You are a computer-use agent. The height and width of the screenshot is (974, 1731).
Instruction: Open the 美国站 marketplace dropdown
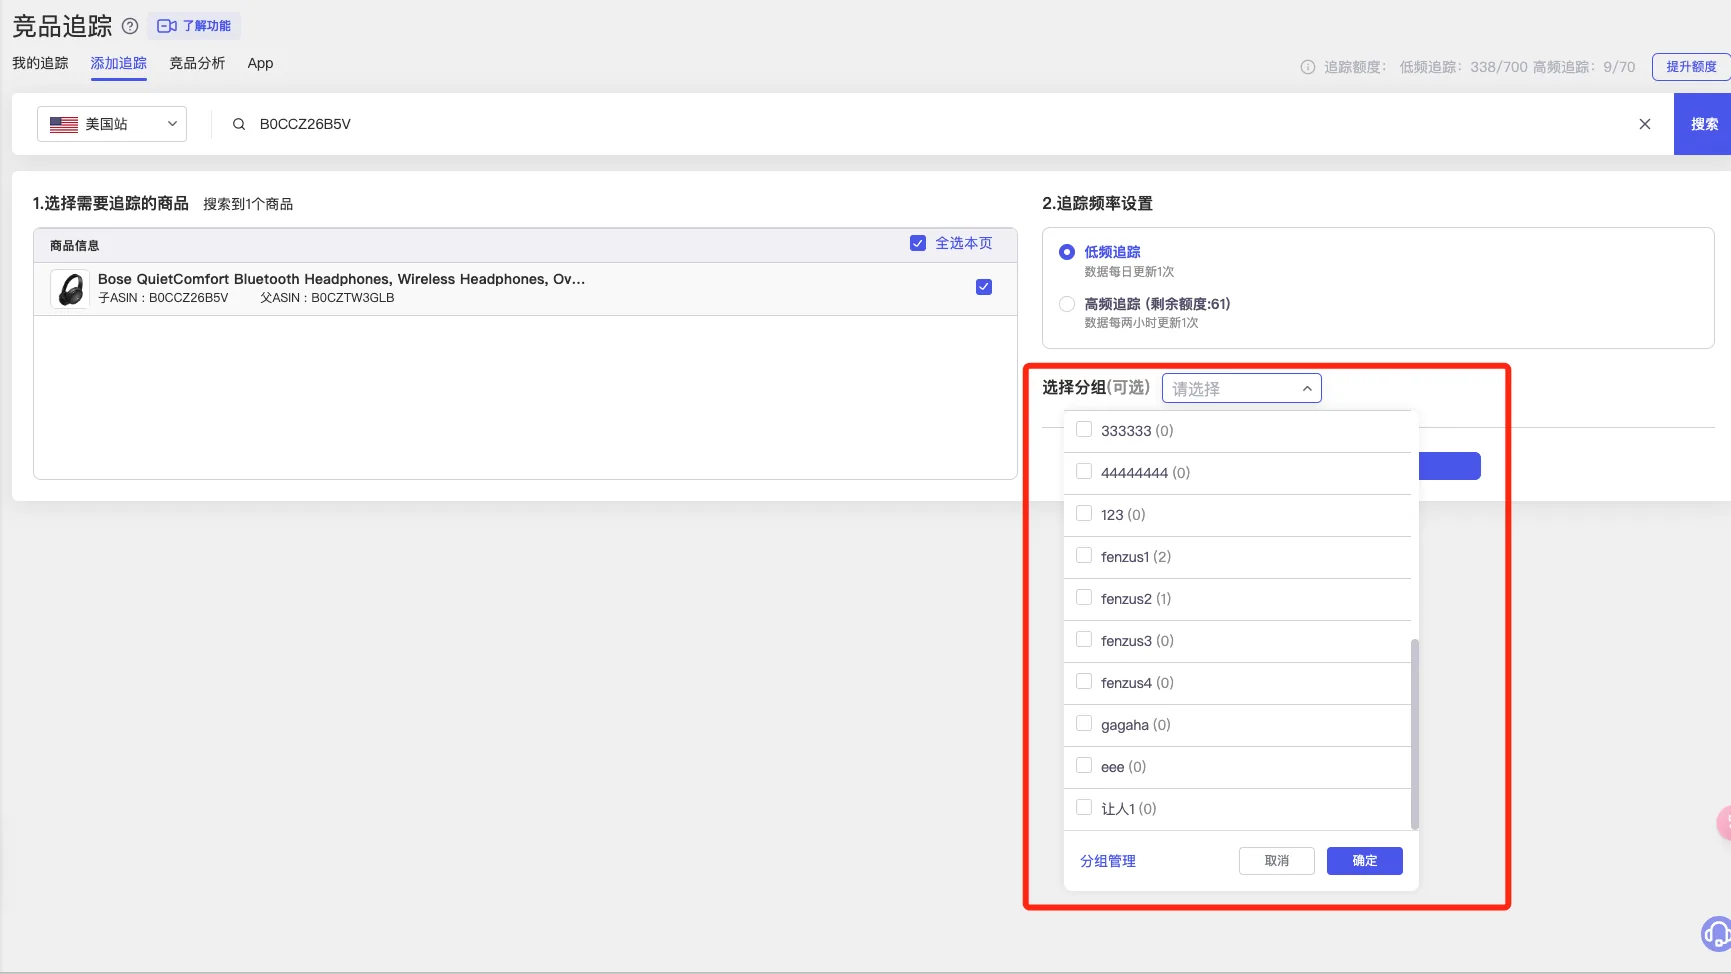[x=112, y=124]
